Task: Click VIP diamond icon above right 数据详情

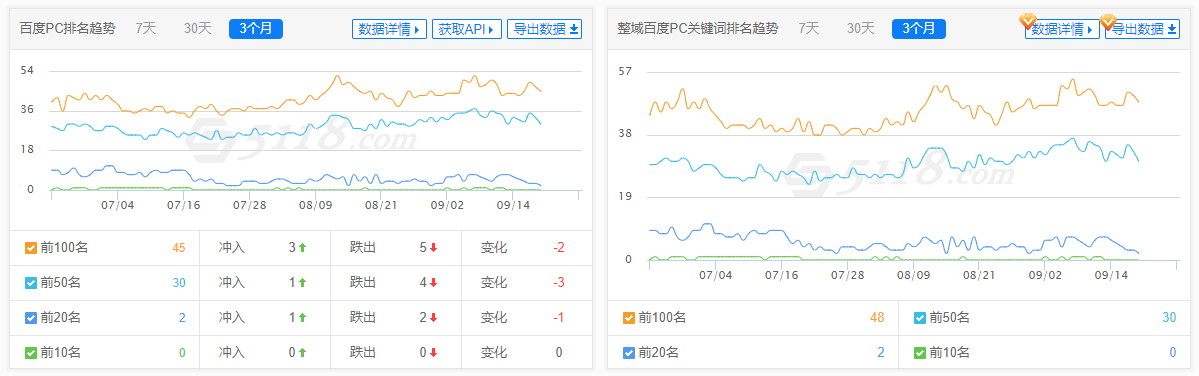Action: [1028, 21]
